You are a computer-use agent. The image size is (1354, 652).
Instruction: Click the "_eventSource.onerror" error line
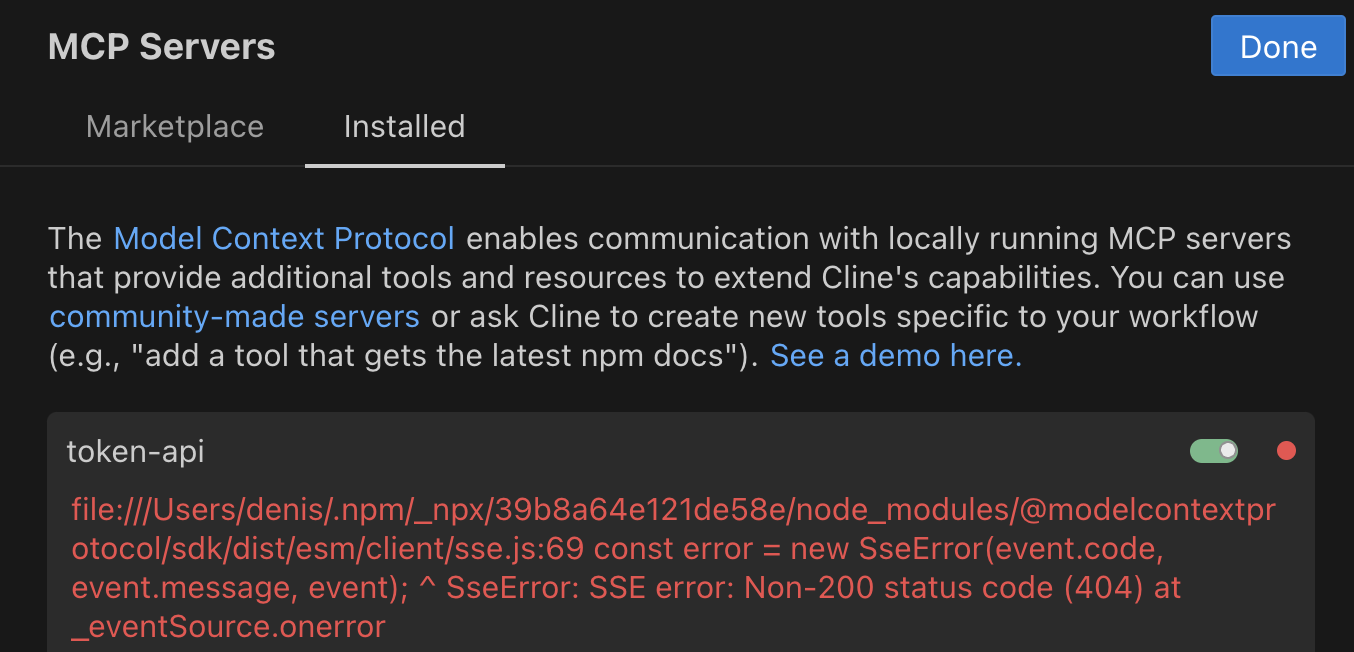[228, 627]
